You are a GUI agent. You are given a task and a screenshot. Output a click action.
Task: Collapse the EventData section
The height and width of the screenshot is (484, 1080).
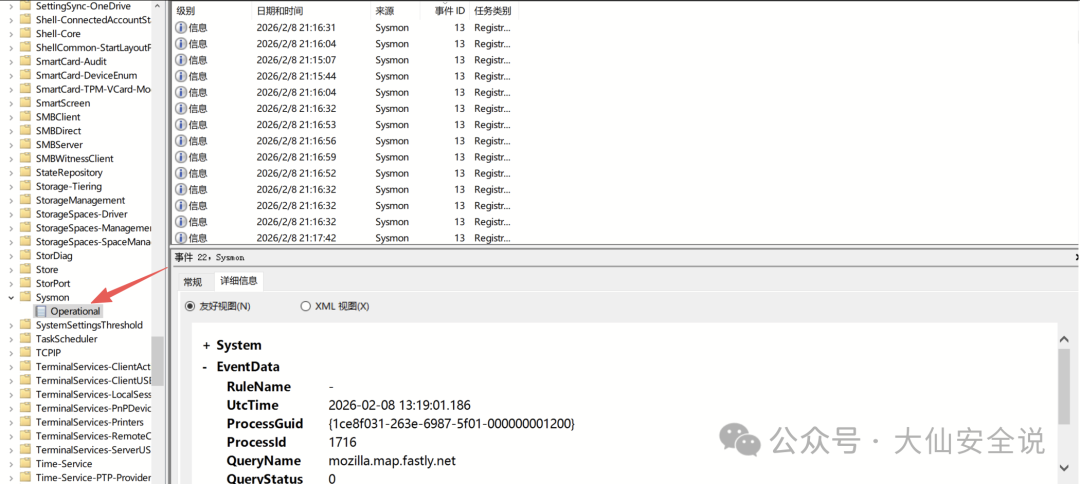(205, 367)
